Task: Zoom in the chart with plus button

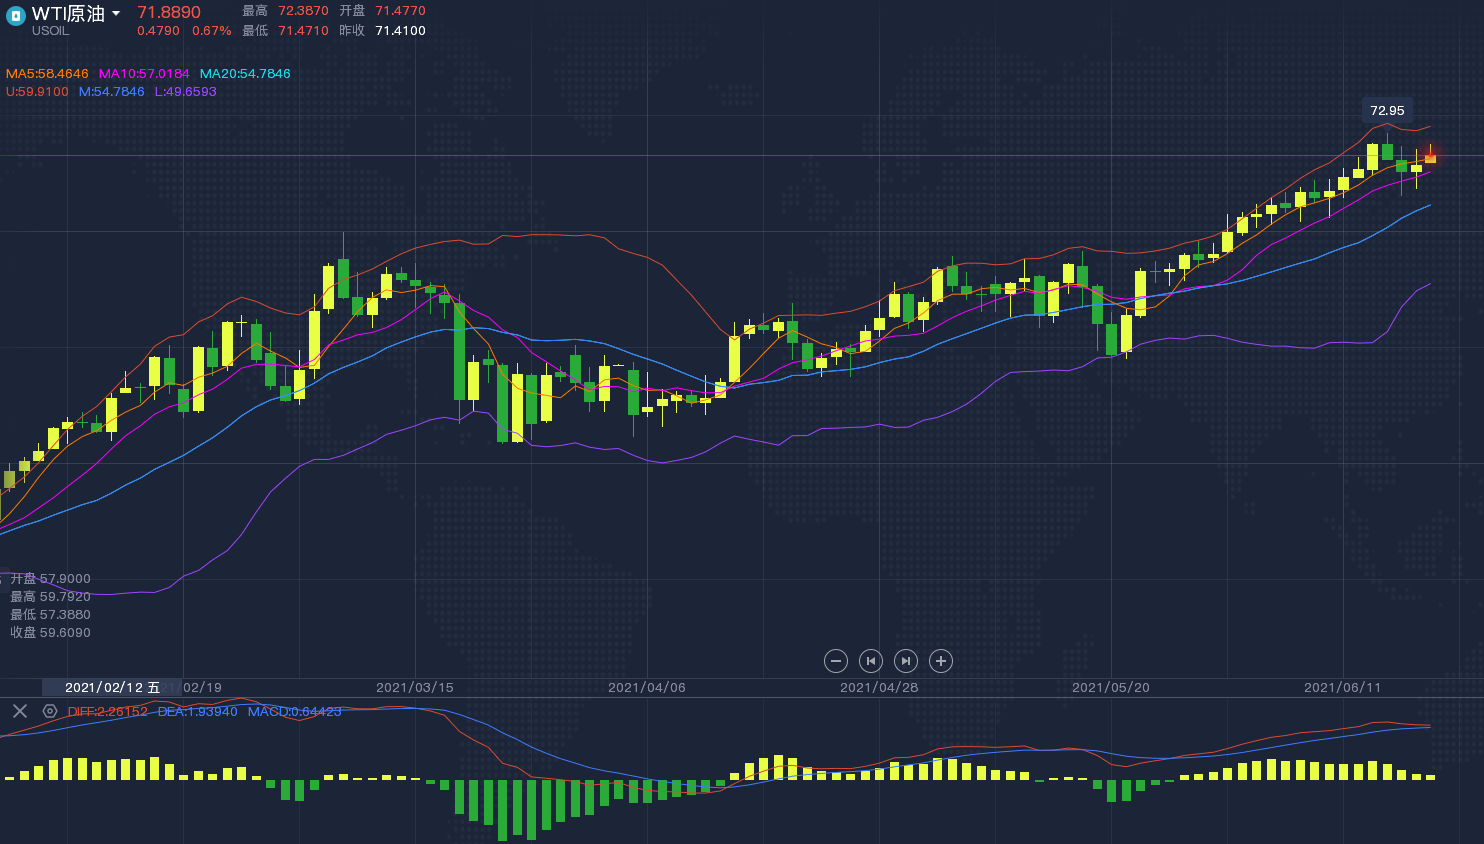Action: click(940, 661)
